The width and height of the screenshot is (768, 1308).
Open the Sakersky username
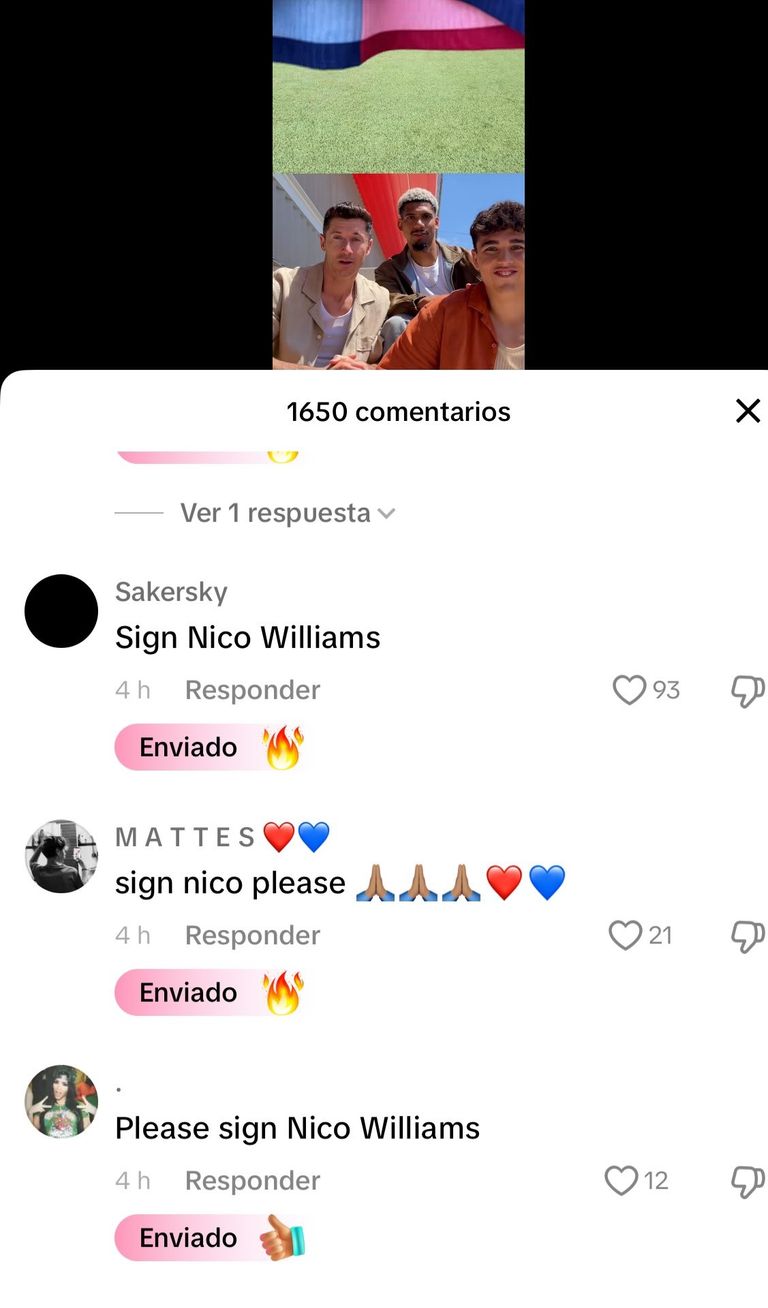pyautogui.click(x=171, y=592)
